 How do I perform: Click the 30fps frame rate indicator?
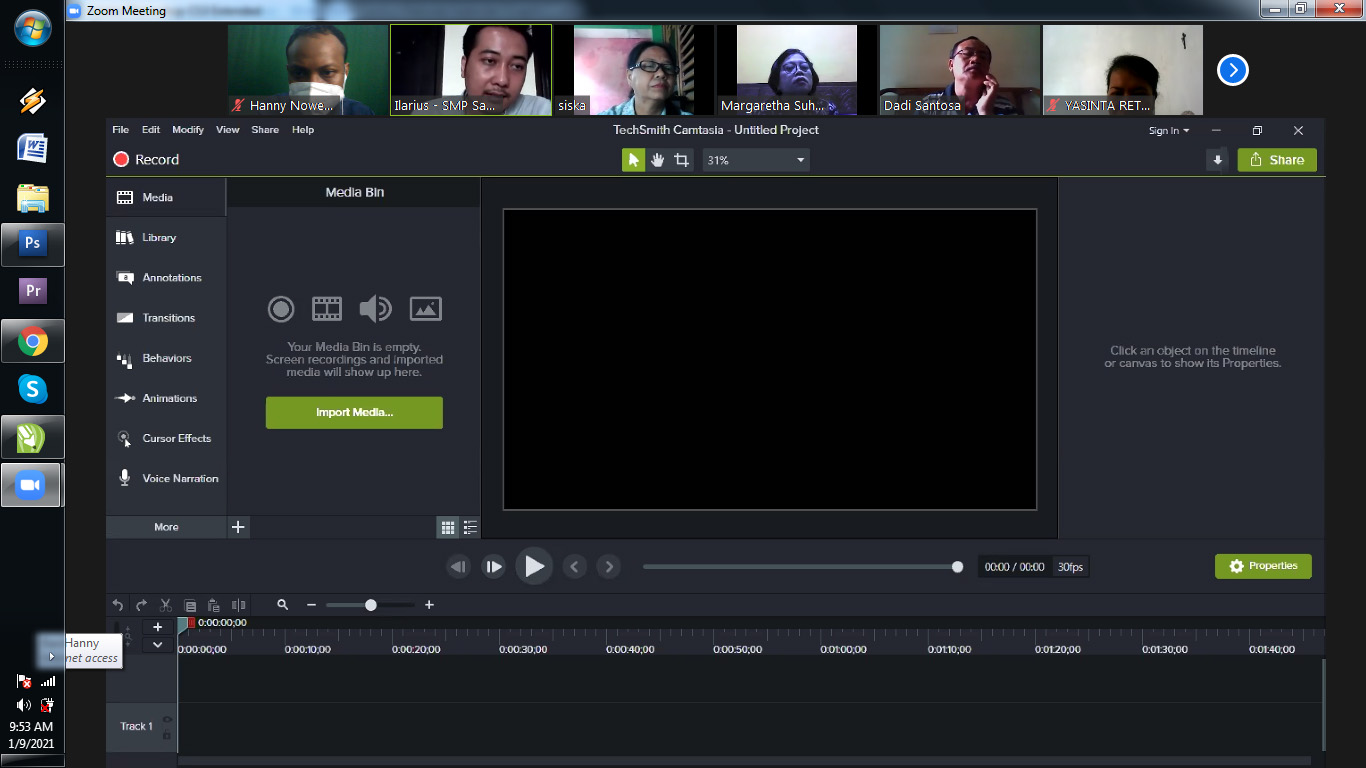click(1070, 567)
